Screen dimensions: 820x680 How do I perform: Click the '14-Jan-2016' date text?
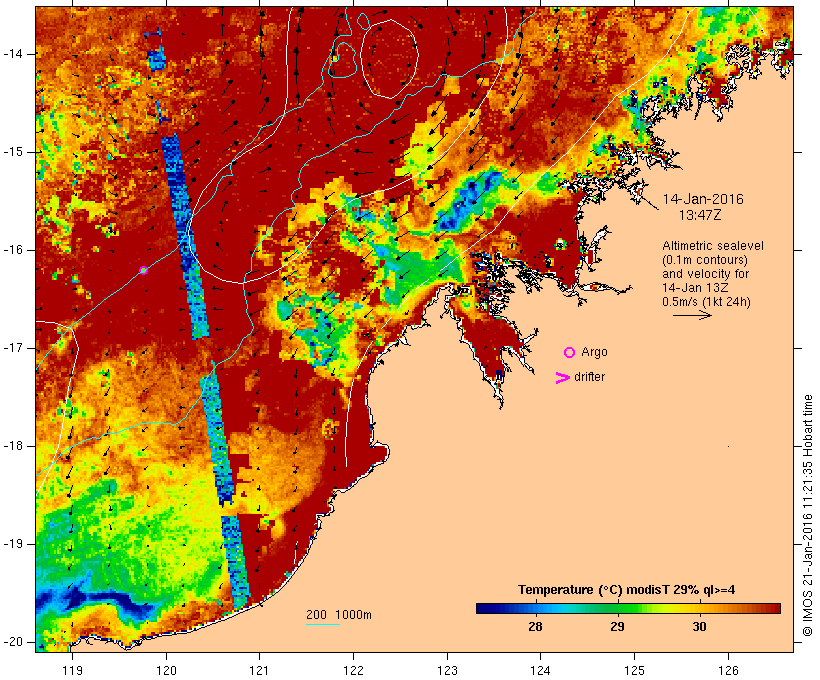pos(703,199)
